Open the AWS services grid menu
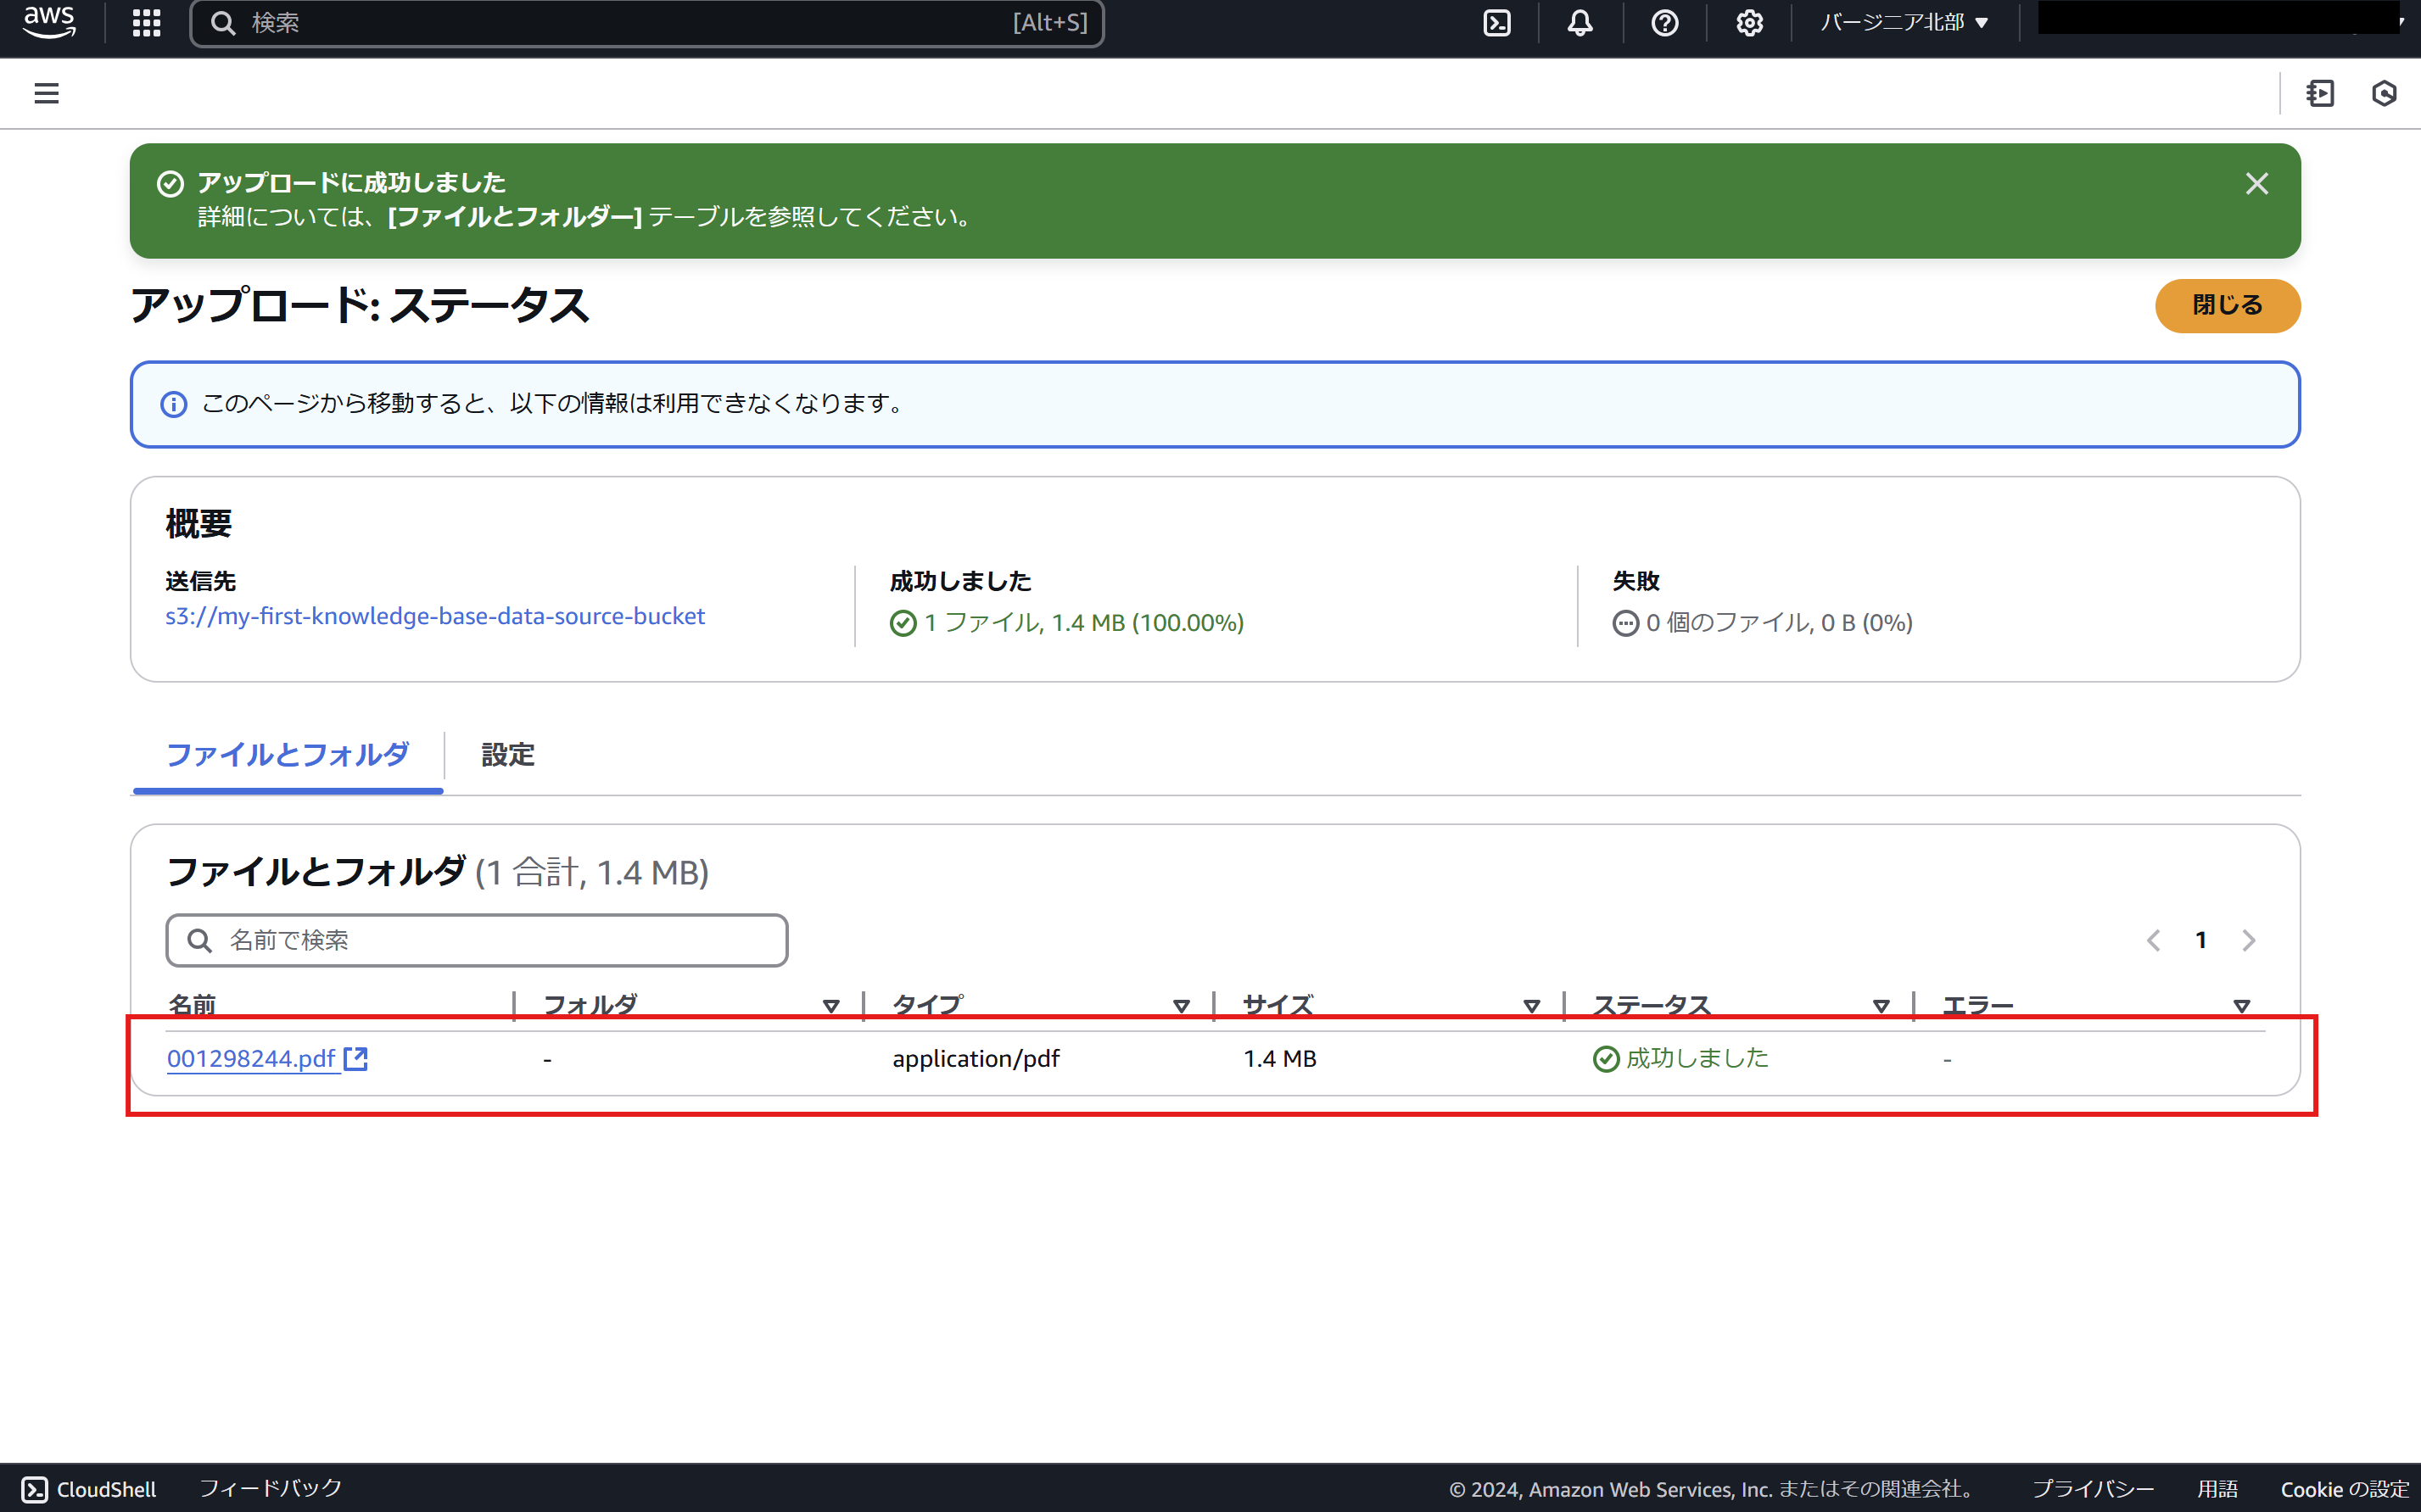This screenshot has width=2421, height=1512. click(145, 23)
